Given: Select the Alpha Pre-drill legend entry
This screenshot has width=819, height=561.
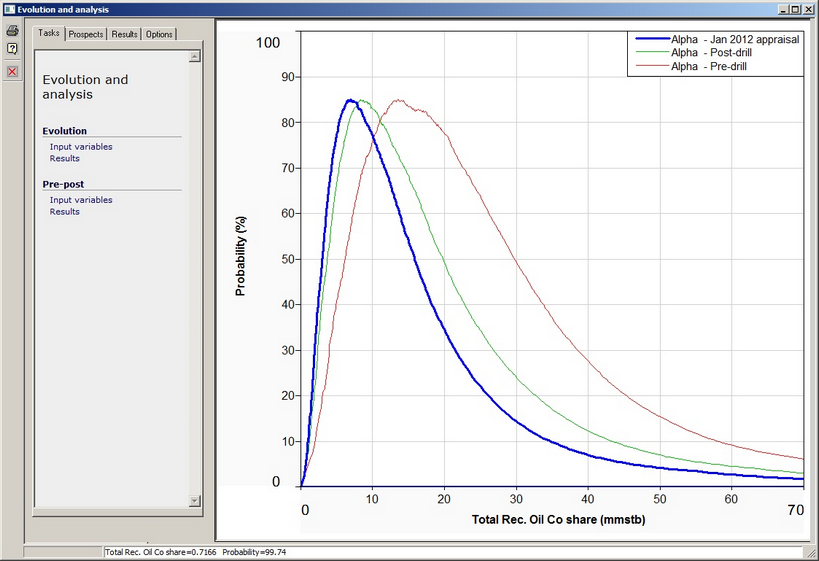Looking at the screenshot, I should click(708, 65).
